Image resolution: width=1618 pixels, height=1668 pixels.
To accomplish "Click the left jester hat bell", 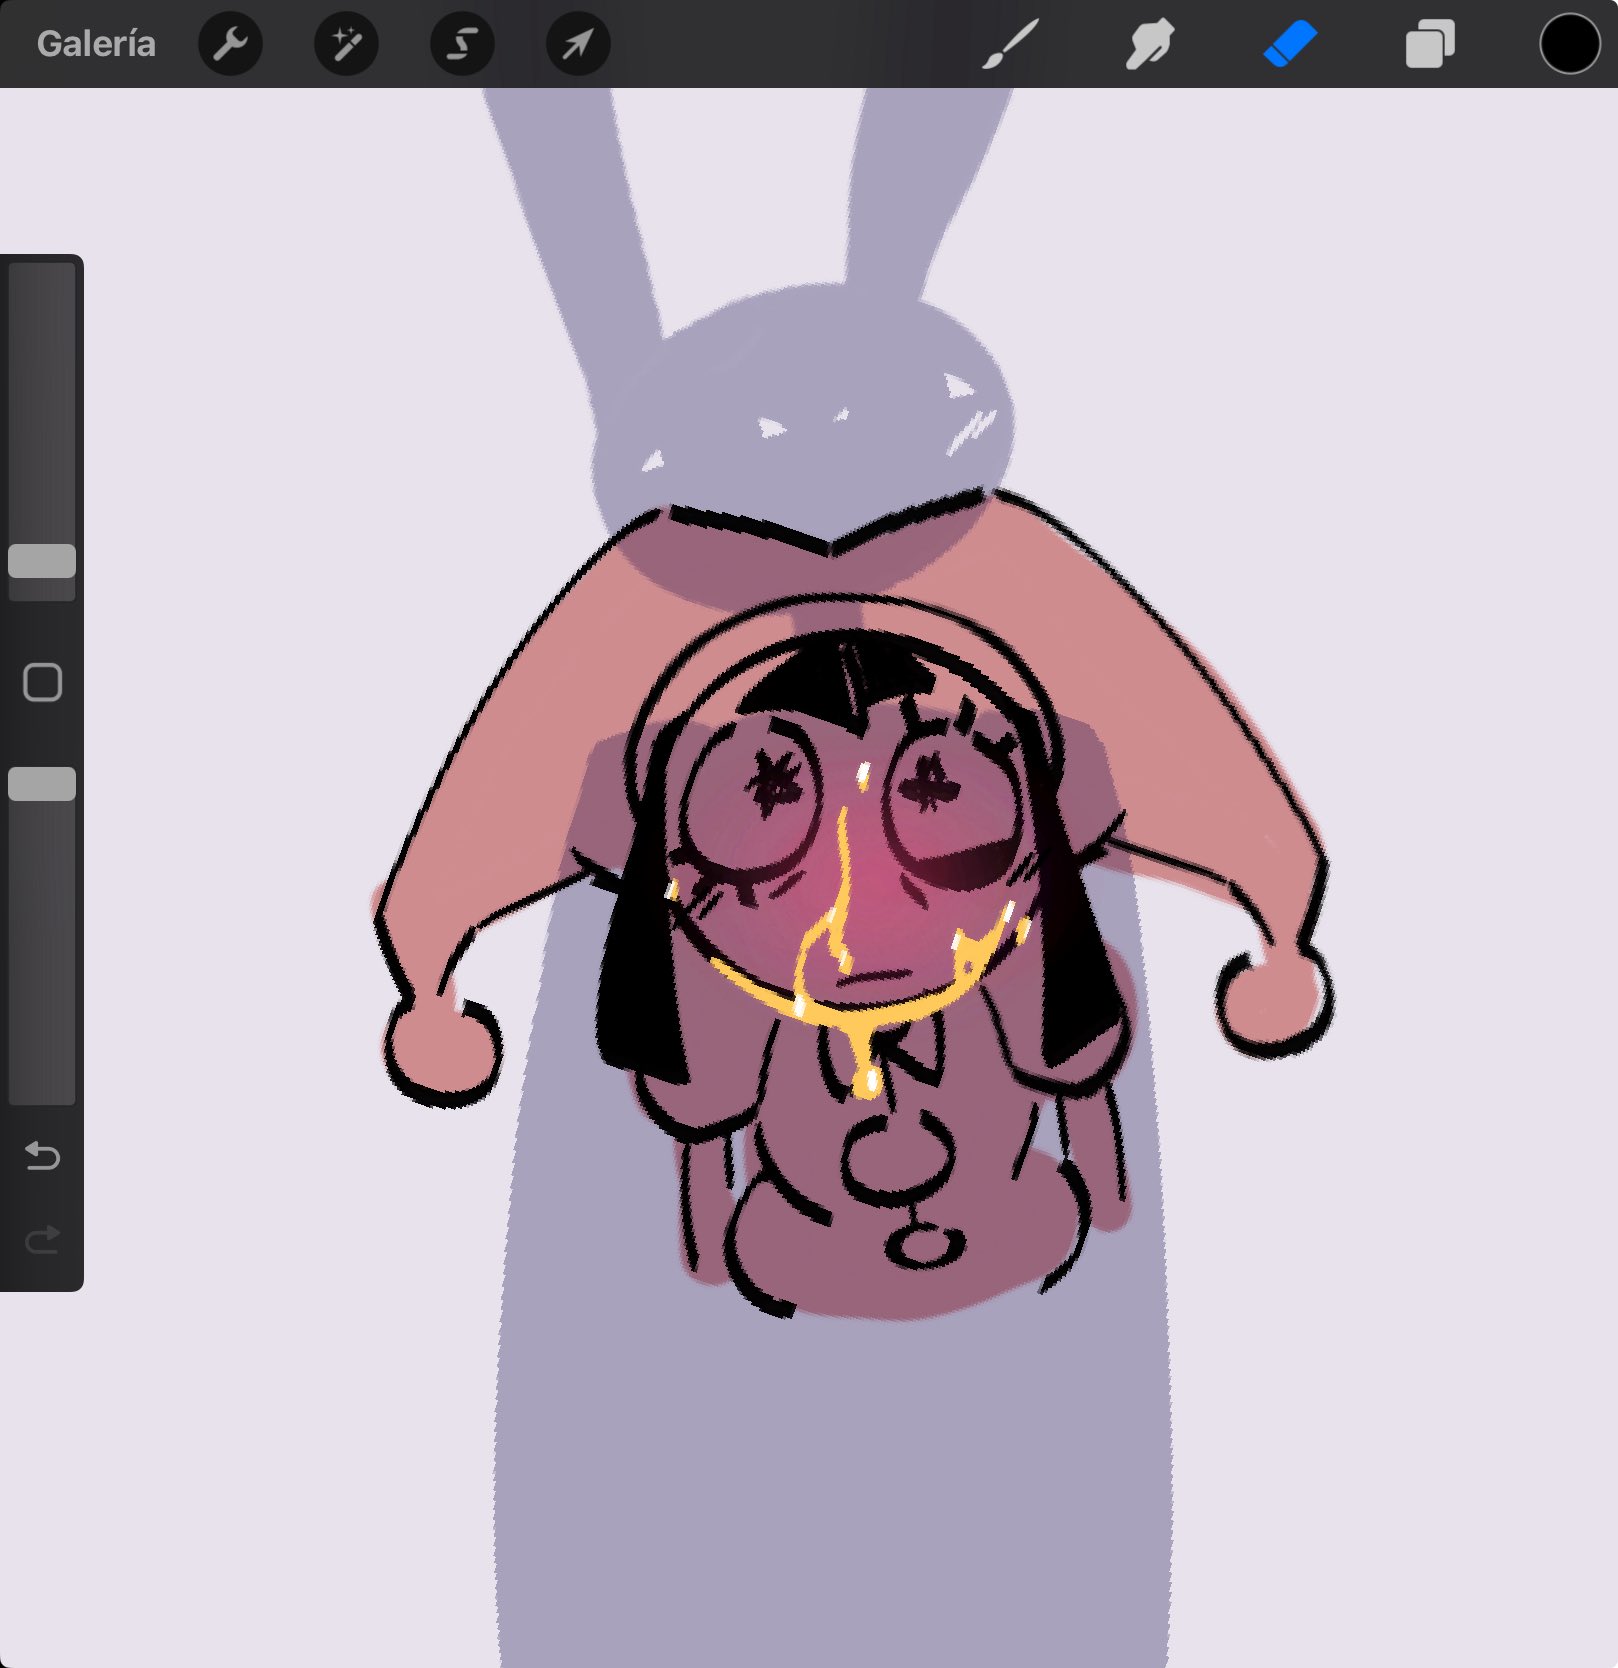I will tap(442, 1052).
